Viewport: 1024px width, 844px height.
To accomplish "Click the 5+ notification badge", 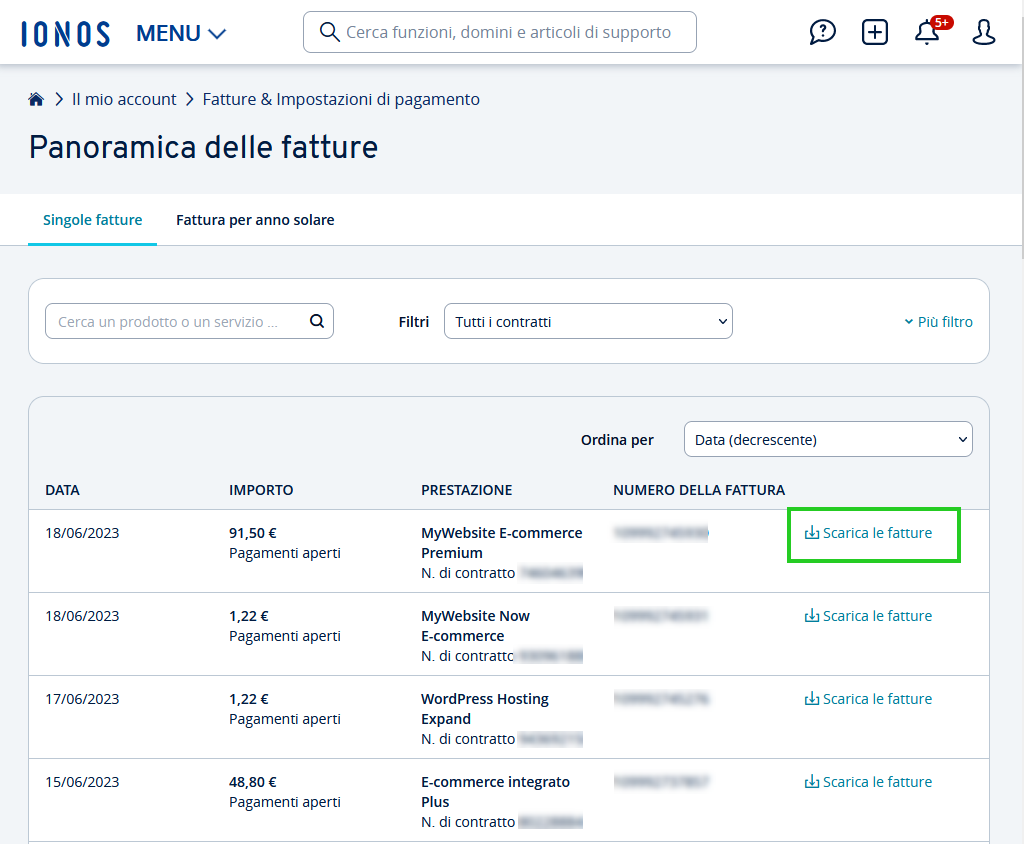I will pos(942,23).
